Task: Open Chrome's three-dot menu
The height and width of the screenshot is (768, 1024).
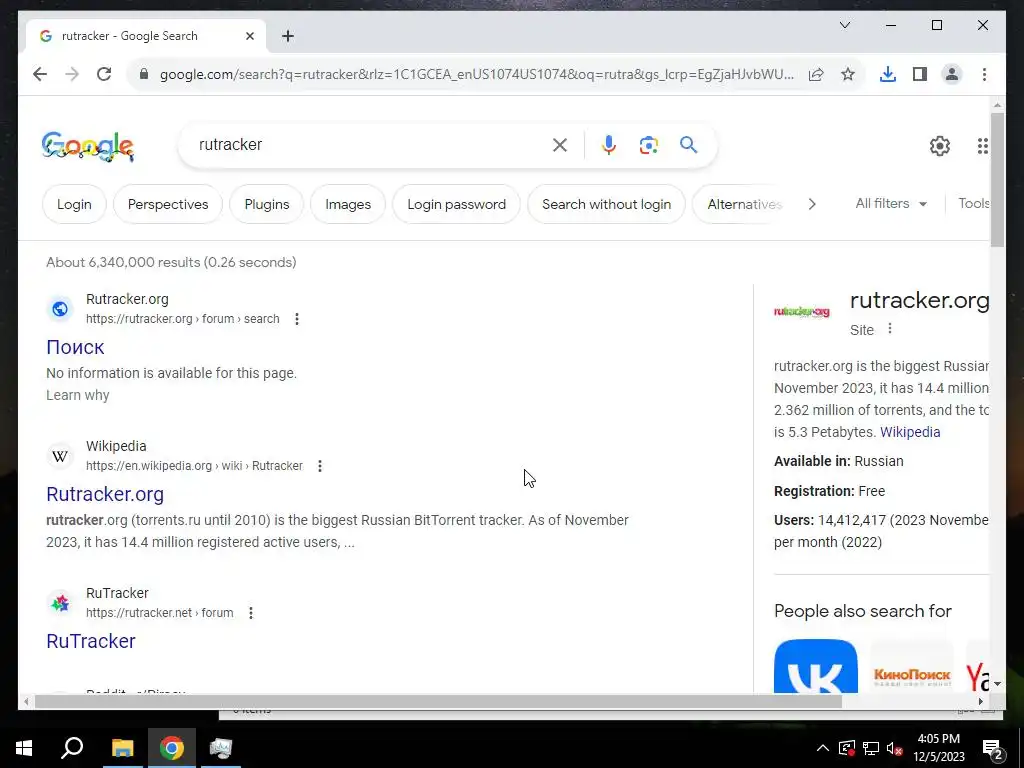Action: pos(984,74)
